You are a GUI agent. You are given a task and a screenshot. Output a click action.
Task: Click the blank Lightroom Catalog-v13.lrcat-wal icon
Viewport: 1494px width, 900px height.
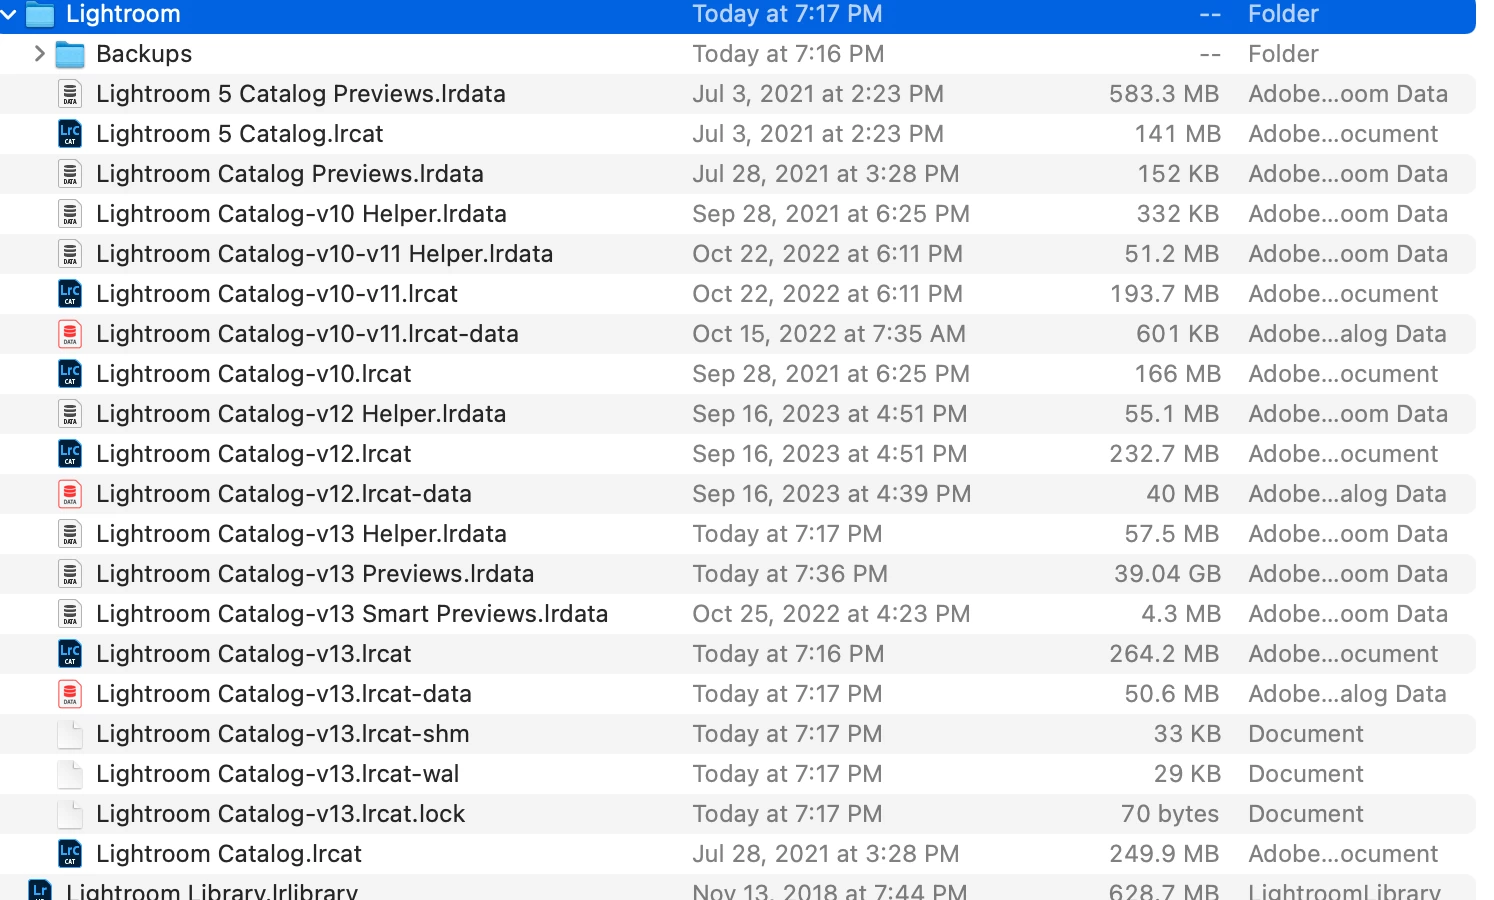pyautogui.click(x=70, y=774)
